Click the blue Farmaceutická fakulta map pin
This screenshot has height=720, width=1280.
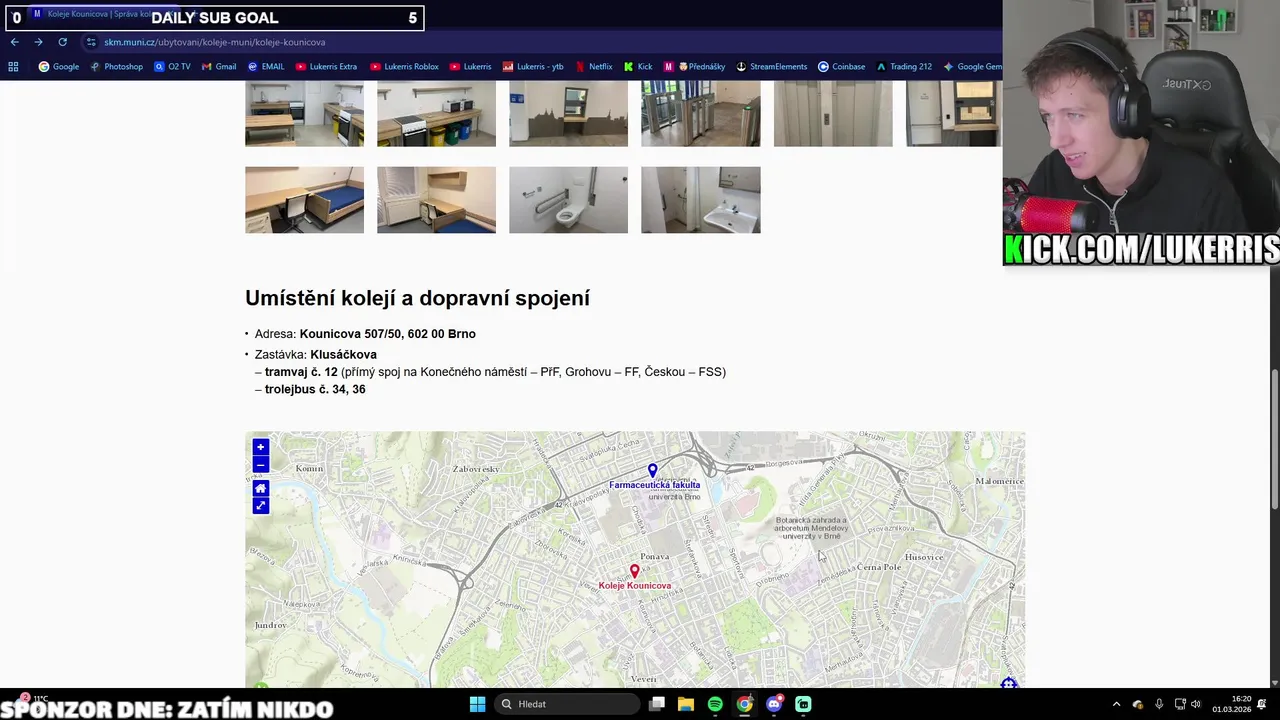point(652,470)
